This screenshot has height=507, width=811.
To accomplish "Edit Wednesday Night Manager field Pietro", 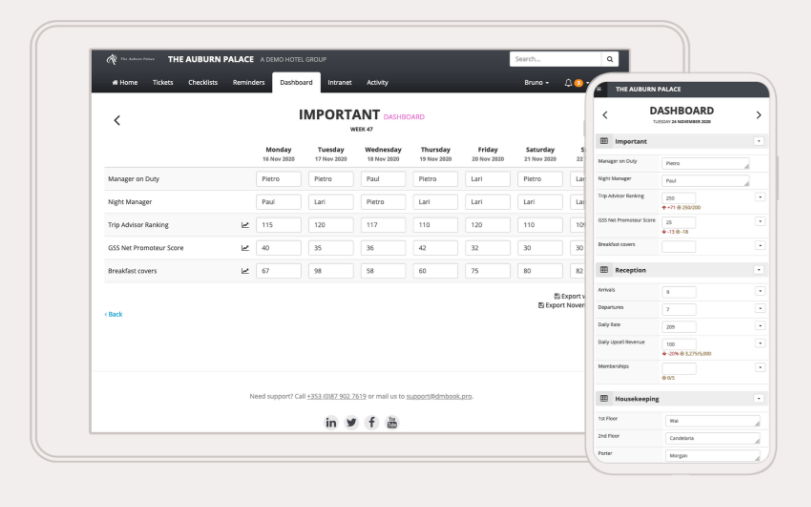I will [x=383, y=202].
